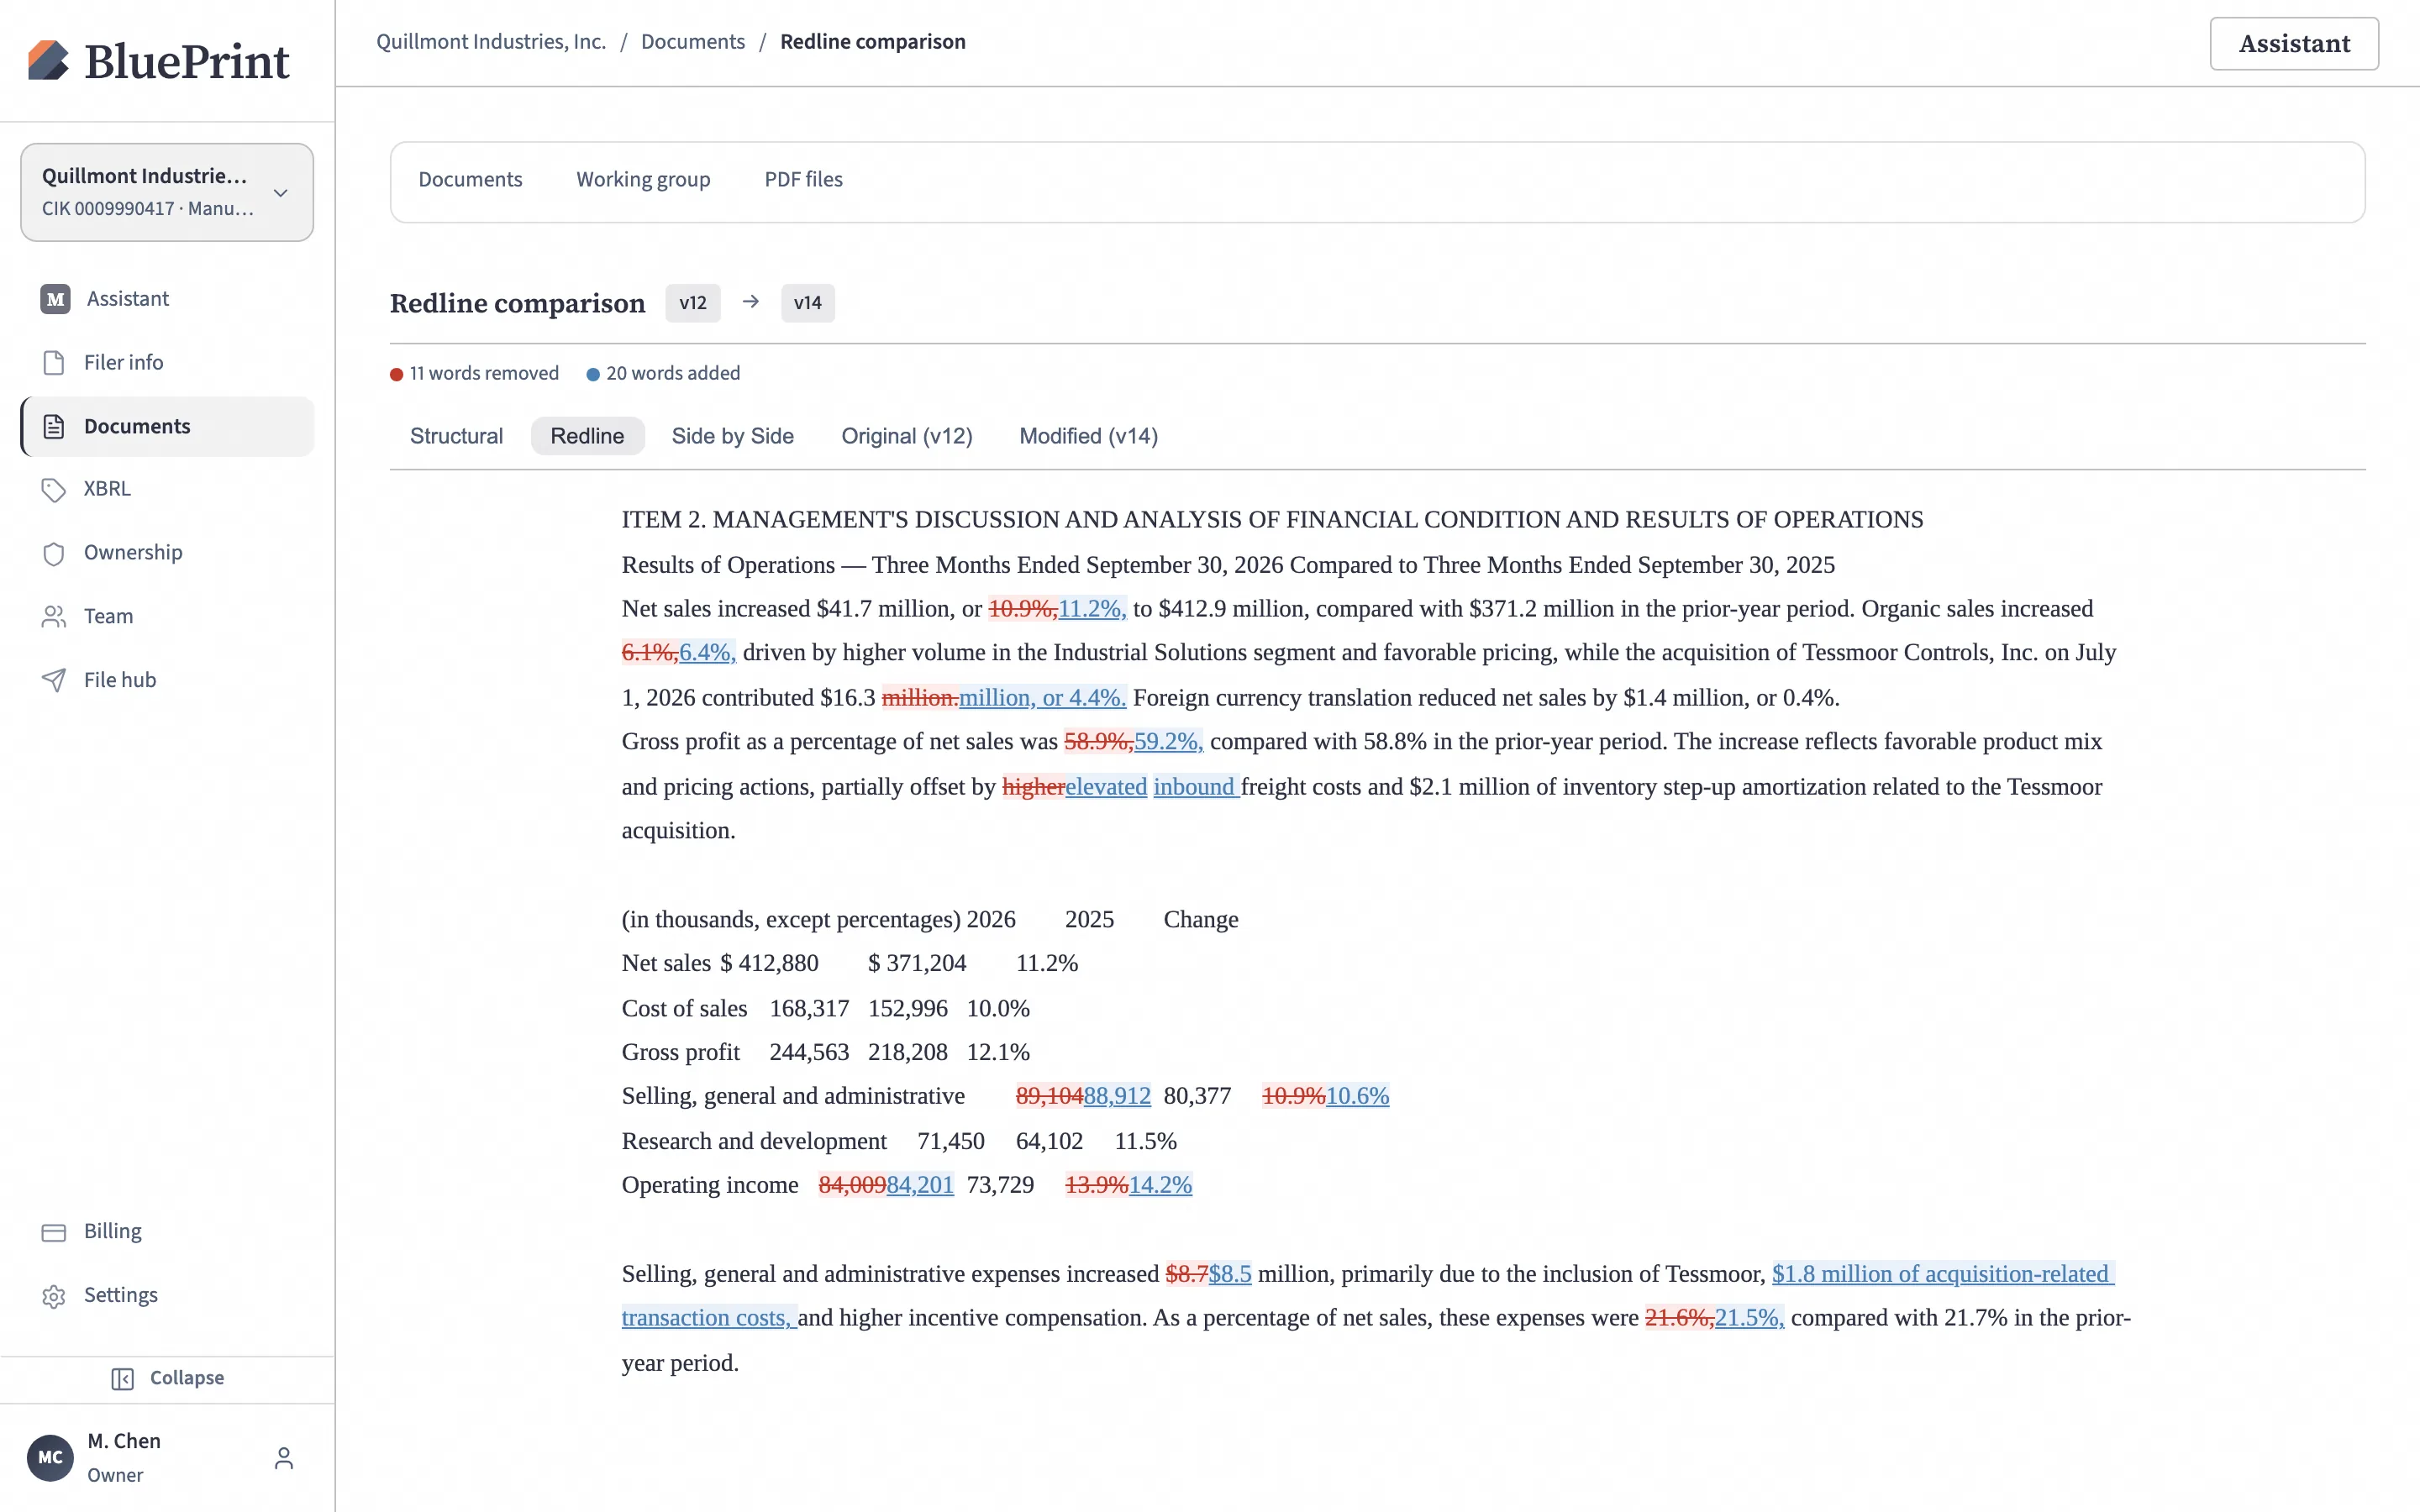2420x1512 pixels.
Task: Open the Assistant M icon in sidebar
Action: pyautogui.click(x=55, y=299)
